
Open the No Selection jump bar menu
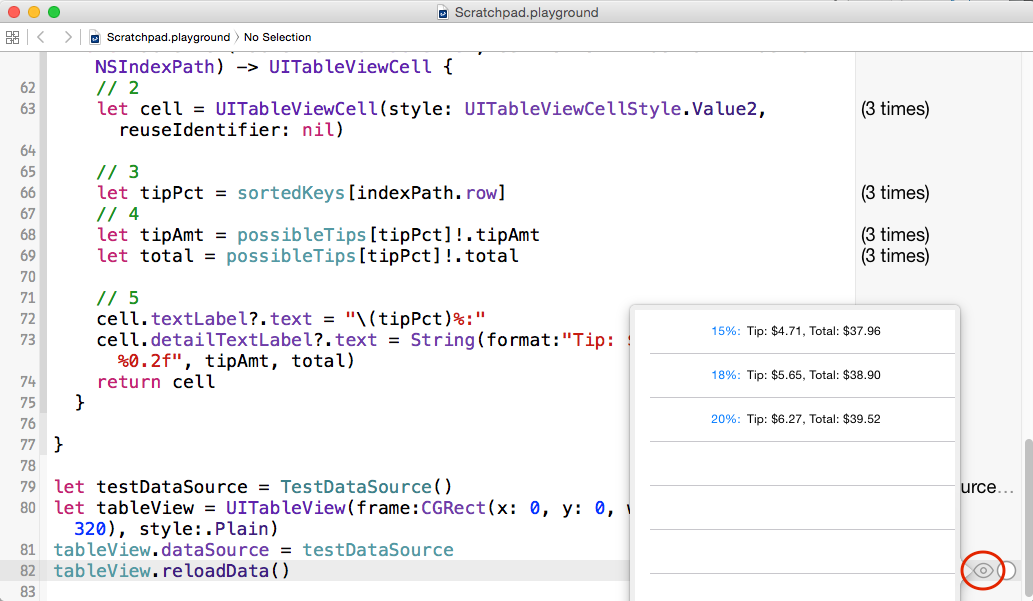click(x=277, y=37)
